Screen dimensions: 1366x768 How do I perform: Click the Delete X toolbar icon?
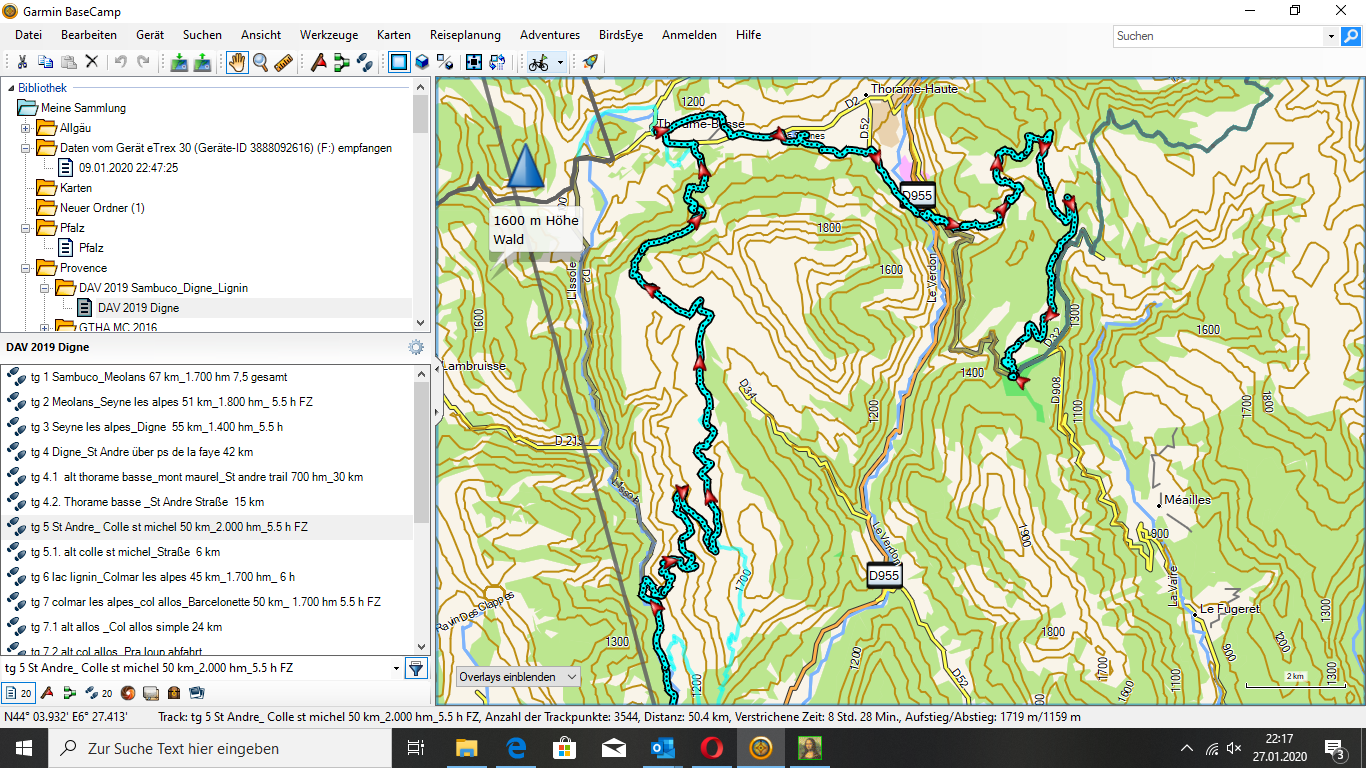[x=91, y=62]
